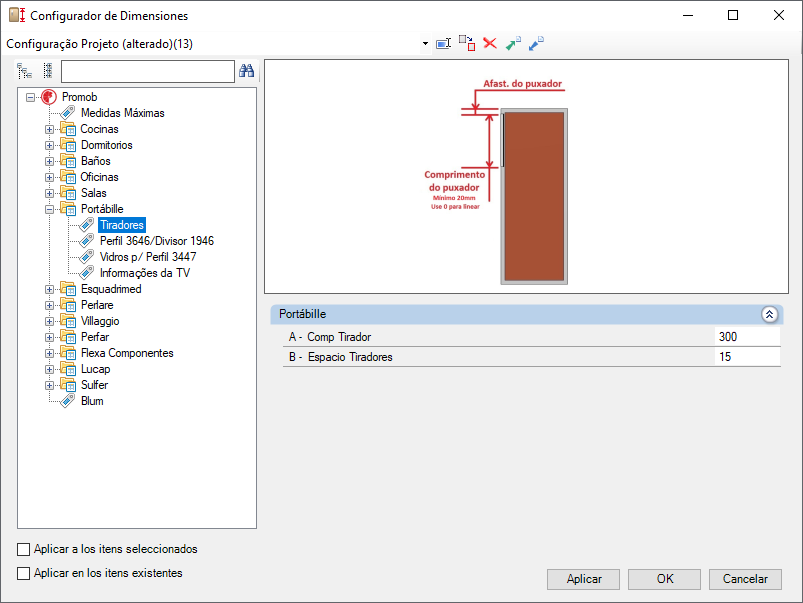The image size is (803, 603).
Task: Click the door preview diagram
Action: [526, 177]
